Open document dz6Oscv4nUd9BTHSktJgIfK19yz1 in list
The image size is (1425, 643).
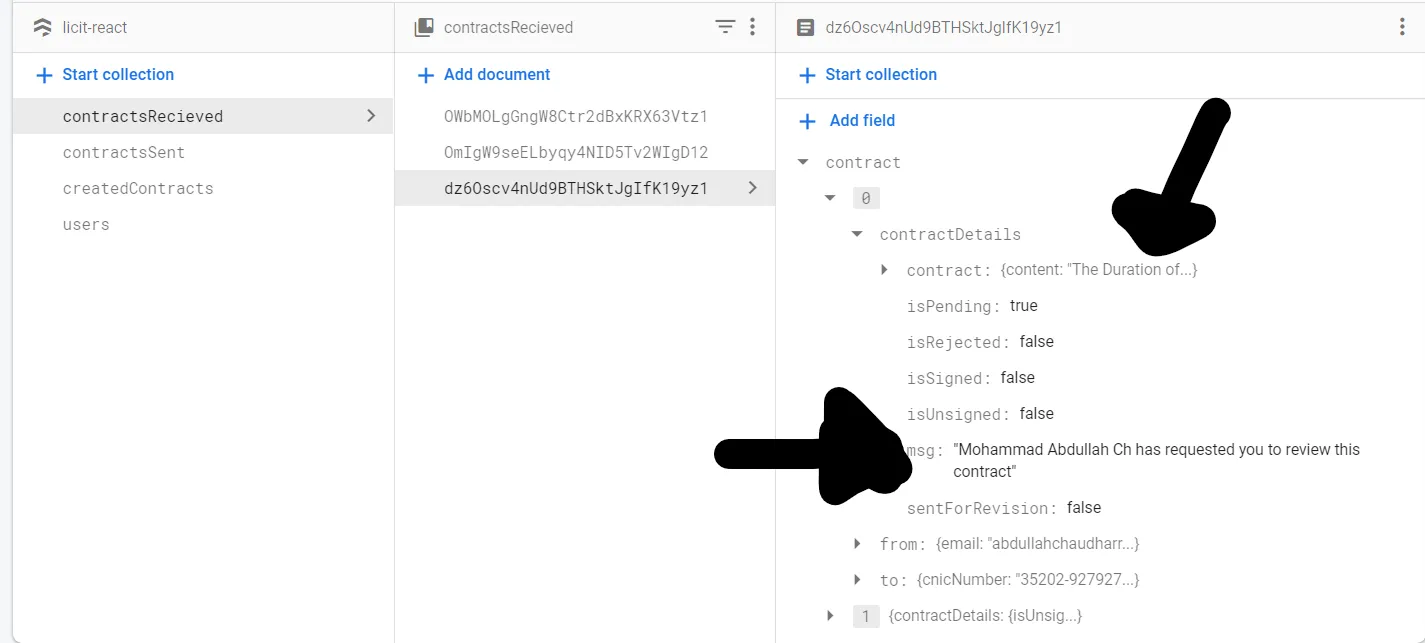pyautogui.click(x=584, y=188)
